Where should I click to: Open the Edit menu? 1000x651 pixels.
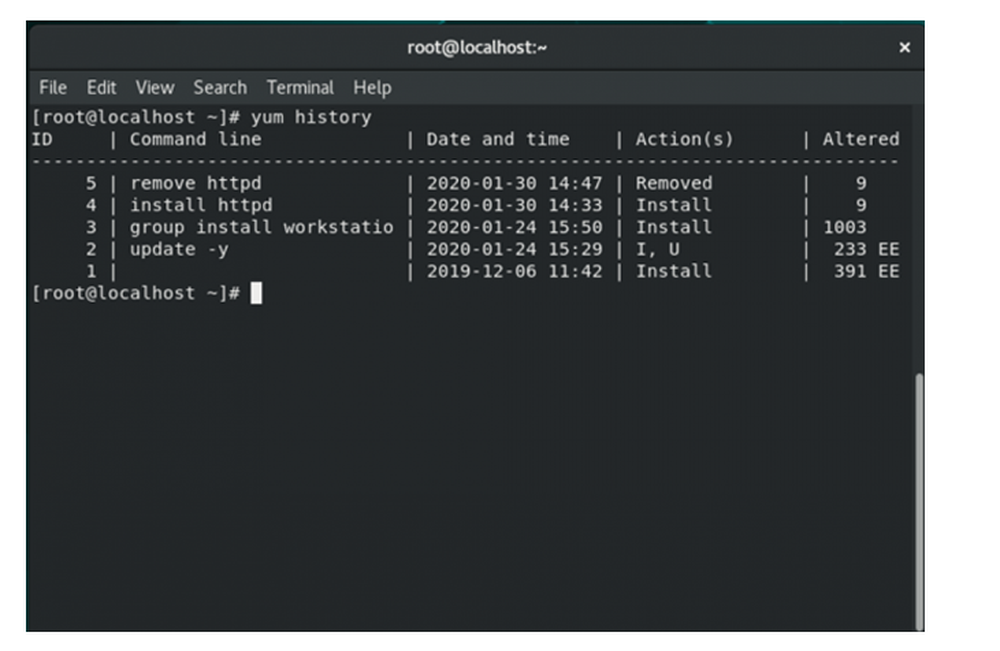coord(101,87)
